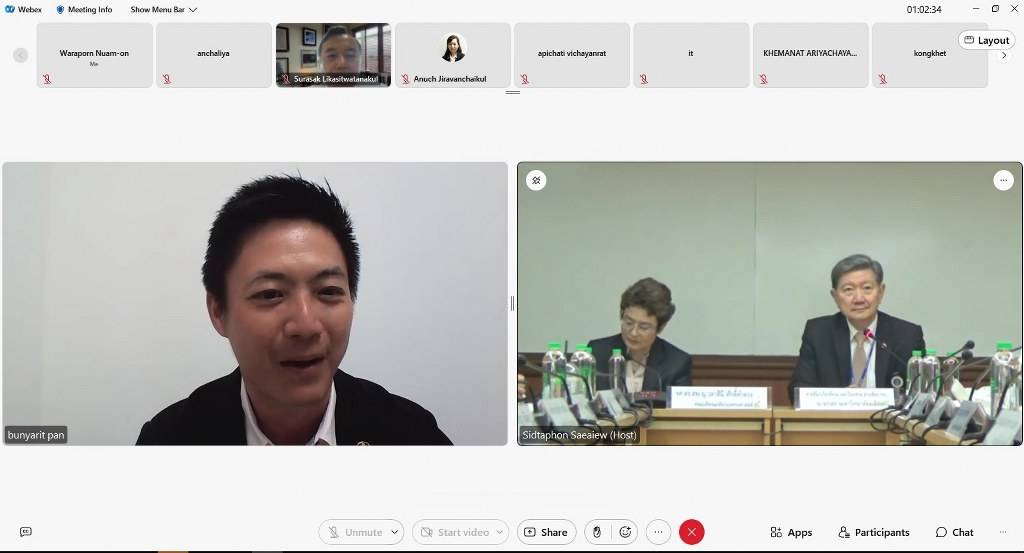Go to next participants in filmstrip

click(1004, 55)
